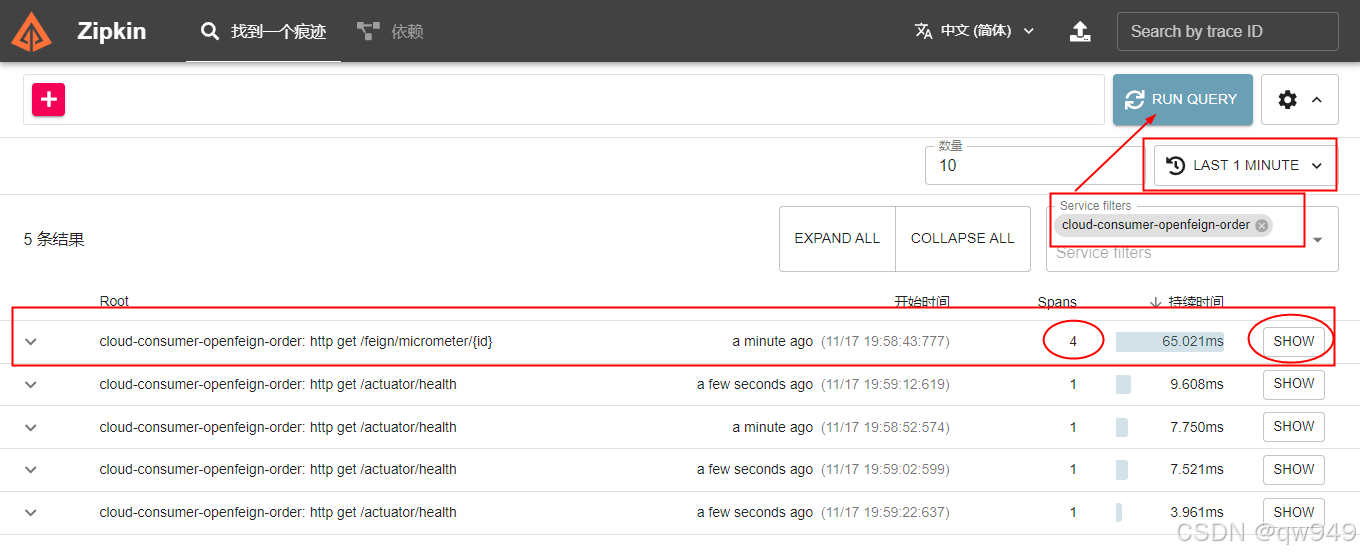The image size is (1360, 555).
Task: Show the 9.608ms trace
Action: point(1293,383)
